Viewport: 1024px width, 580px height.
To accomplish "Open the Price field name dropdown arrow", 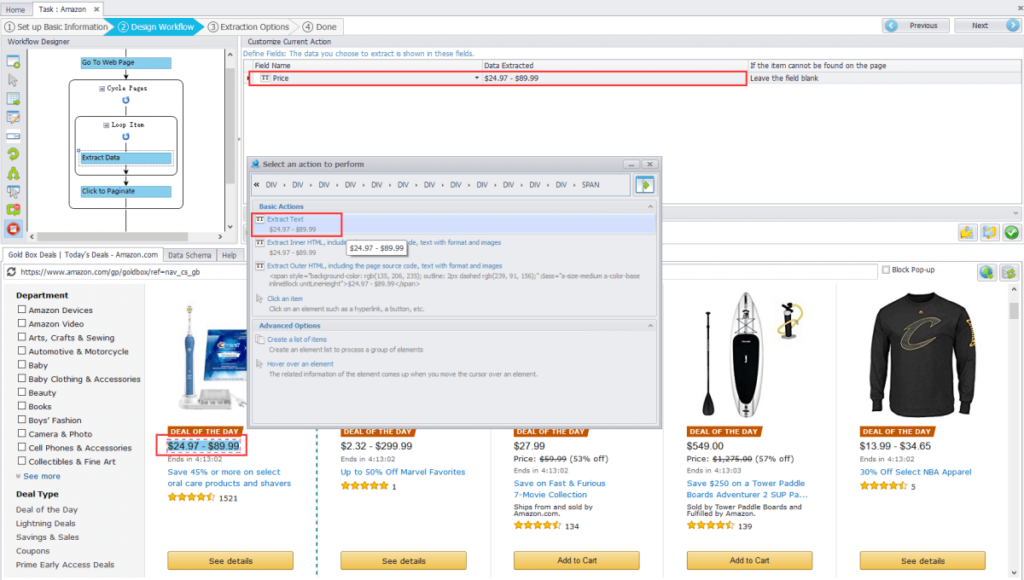I will click(477, 78).
